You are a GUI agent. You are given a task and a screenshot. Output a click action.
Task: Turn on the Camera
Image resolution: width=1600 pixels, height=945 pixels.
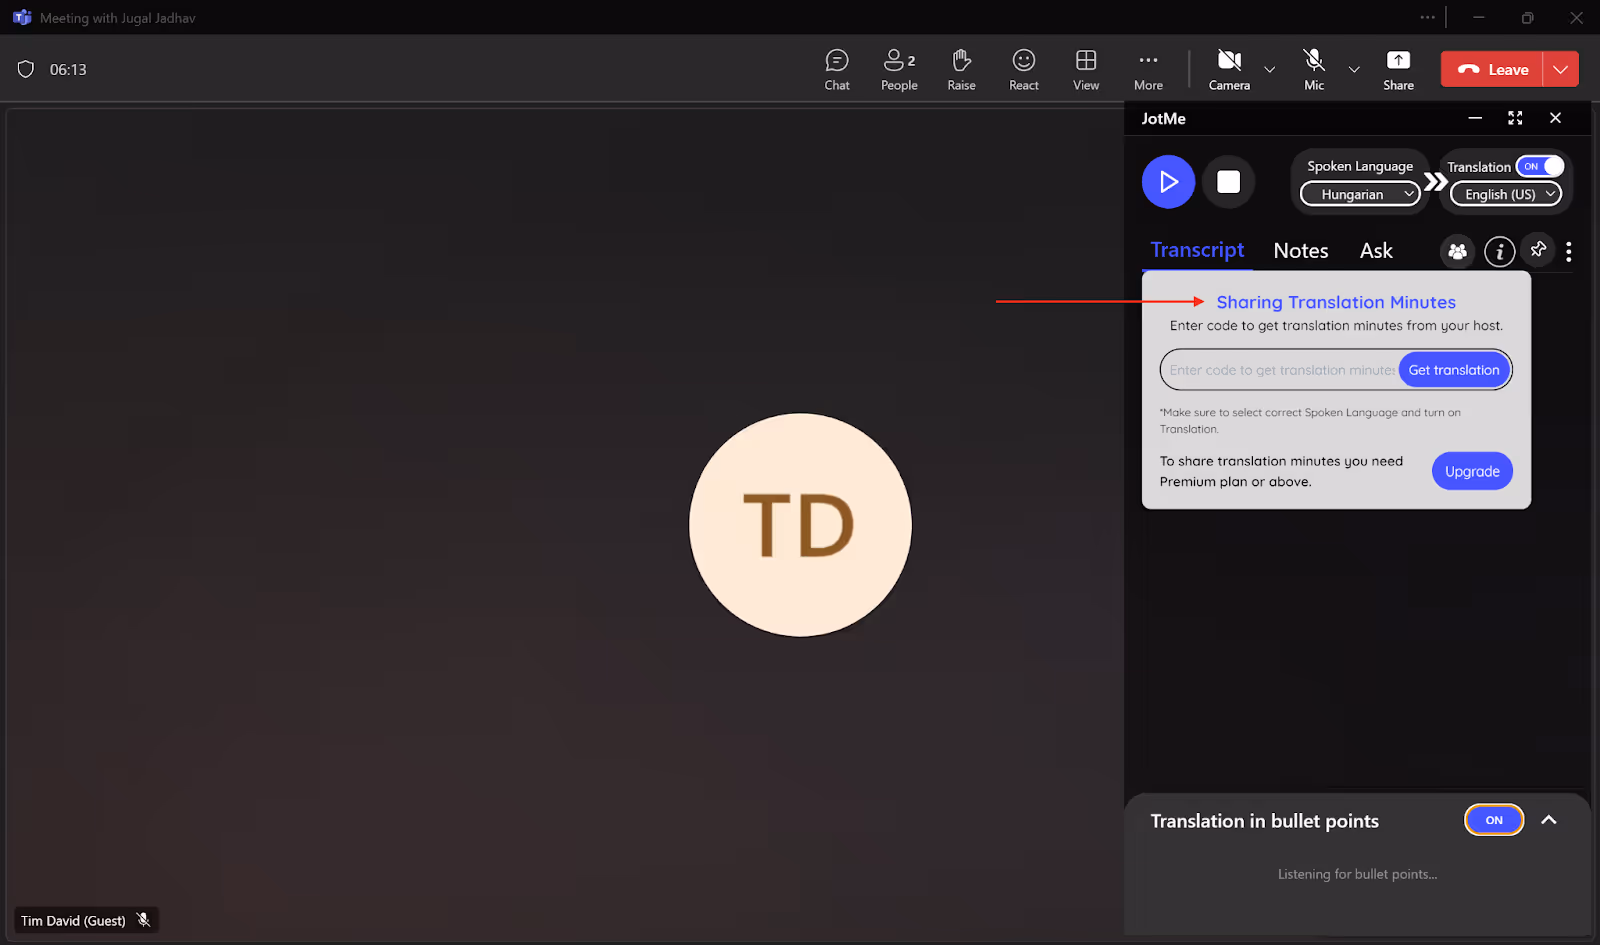[1229, 70]
